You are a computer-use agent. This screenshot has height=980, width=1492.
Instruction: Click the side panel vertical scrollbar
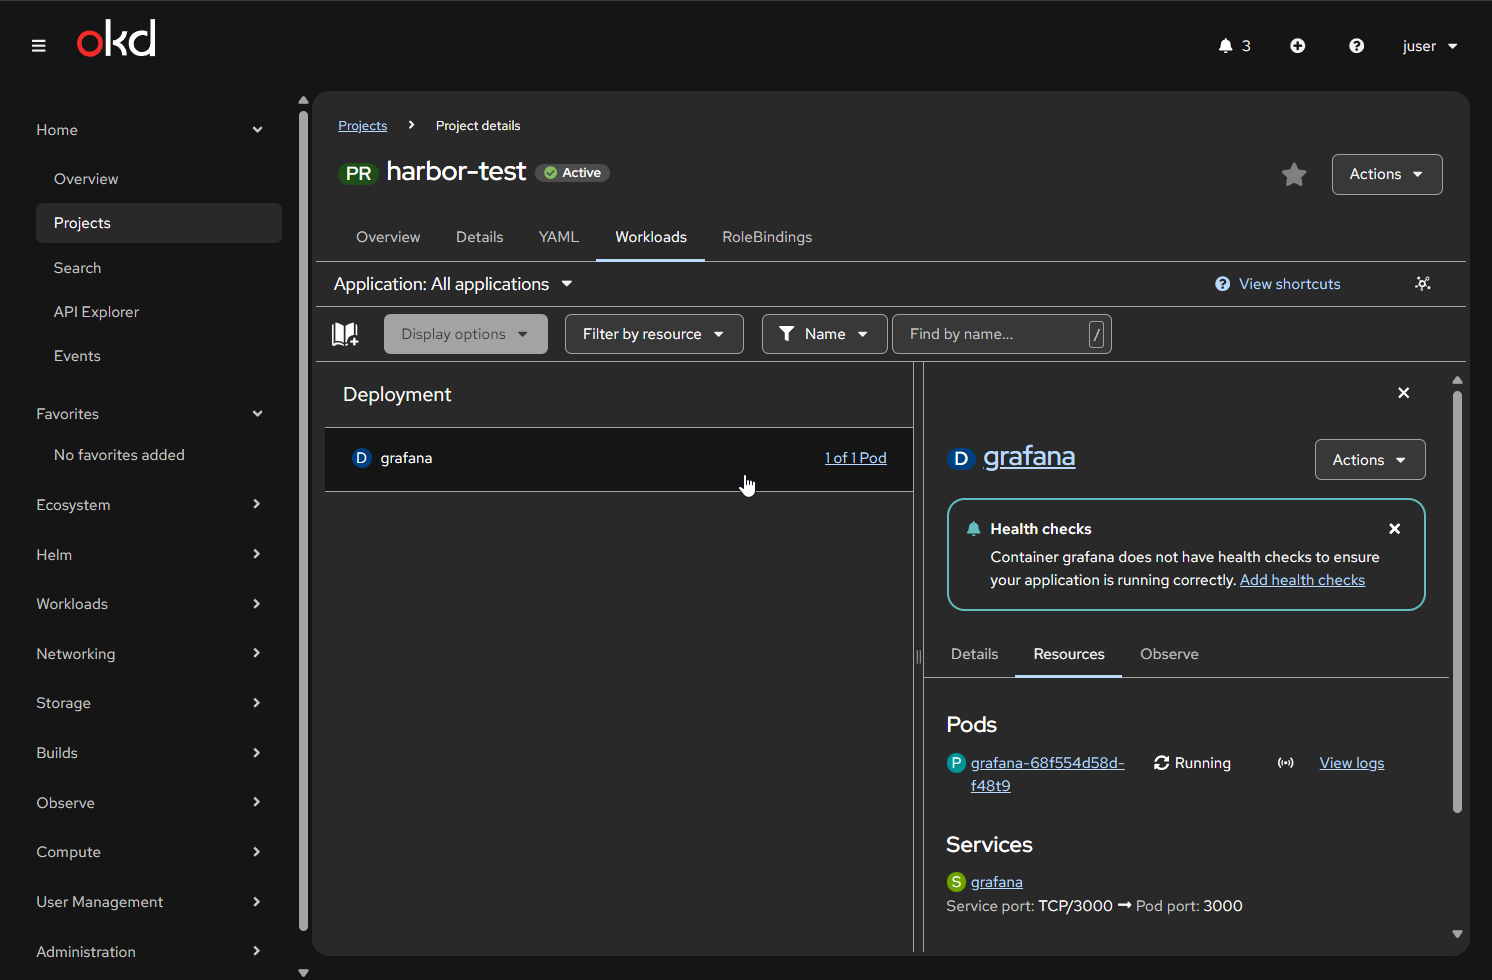tap(1457, 600)
